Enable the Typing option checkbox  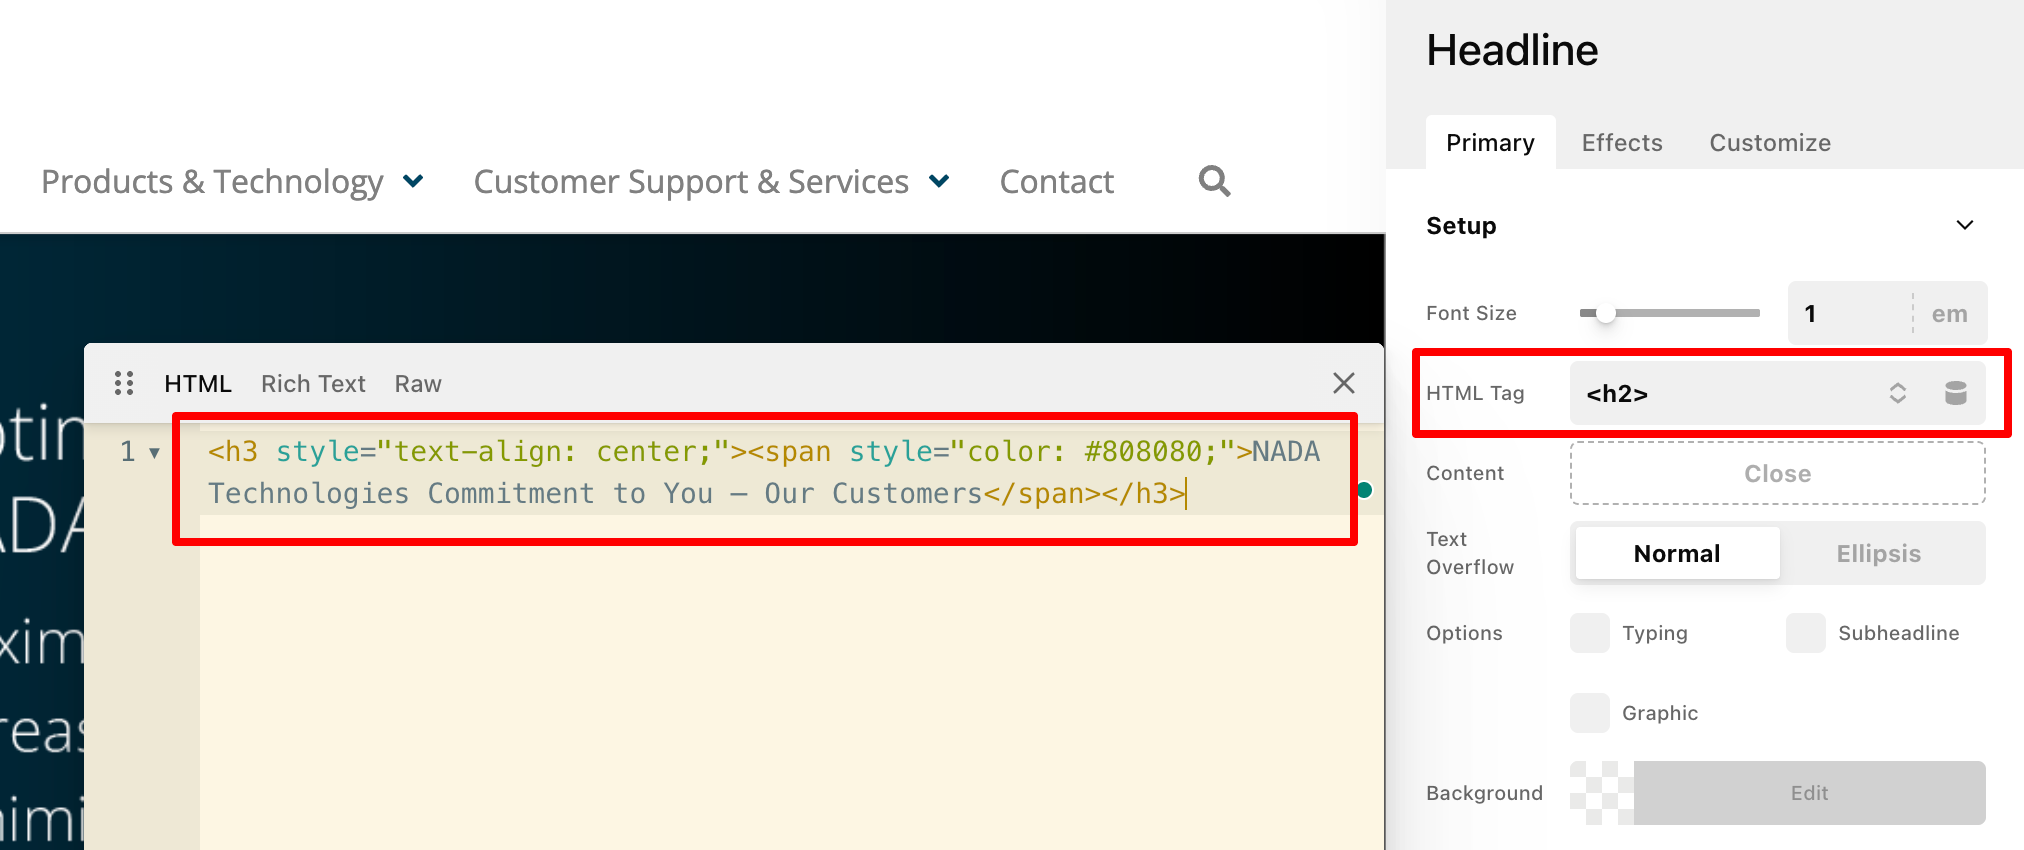click(x=1589, y=633)
